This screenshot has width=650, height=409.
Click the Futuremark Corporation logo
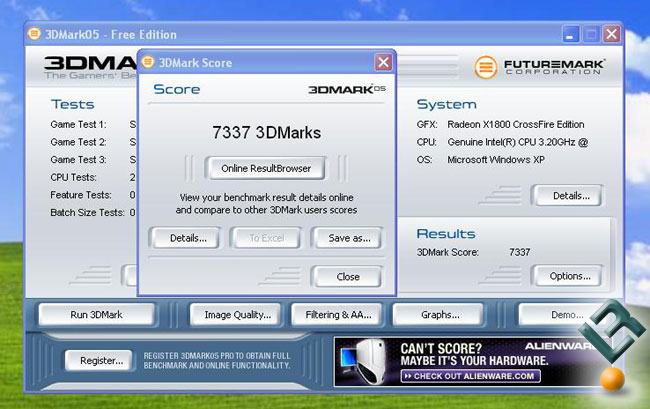[539, 67]
